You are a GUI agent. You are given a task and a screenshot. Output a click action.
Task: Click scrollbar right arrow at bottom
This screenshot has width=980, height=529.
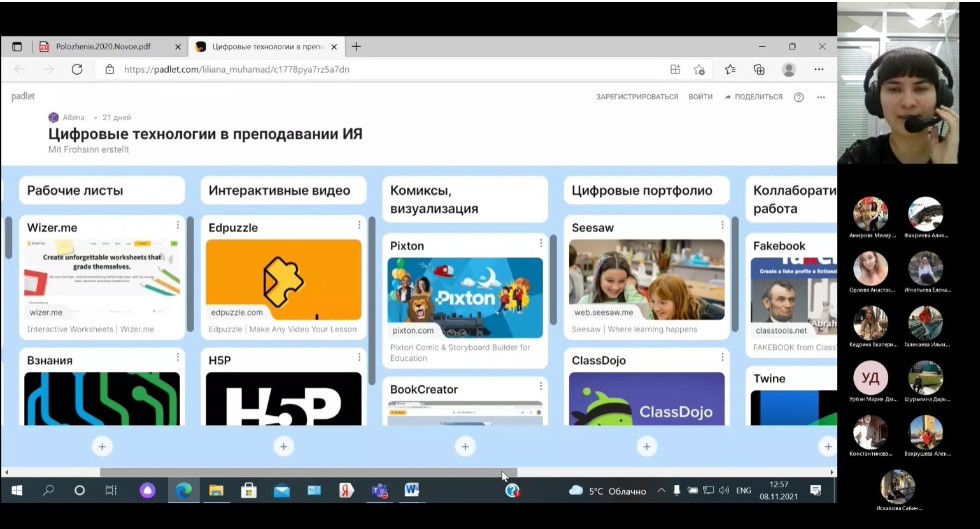click(x=832, y=473)
